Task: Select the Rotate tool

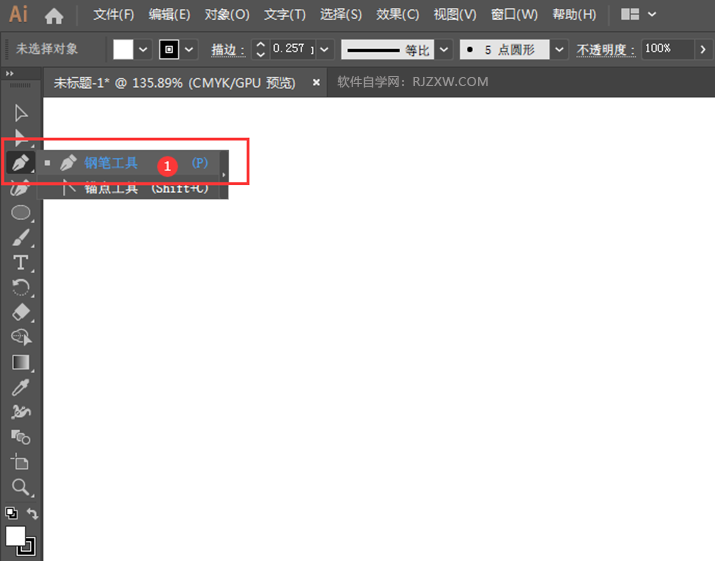Action: (x=21, y=288)
